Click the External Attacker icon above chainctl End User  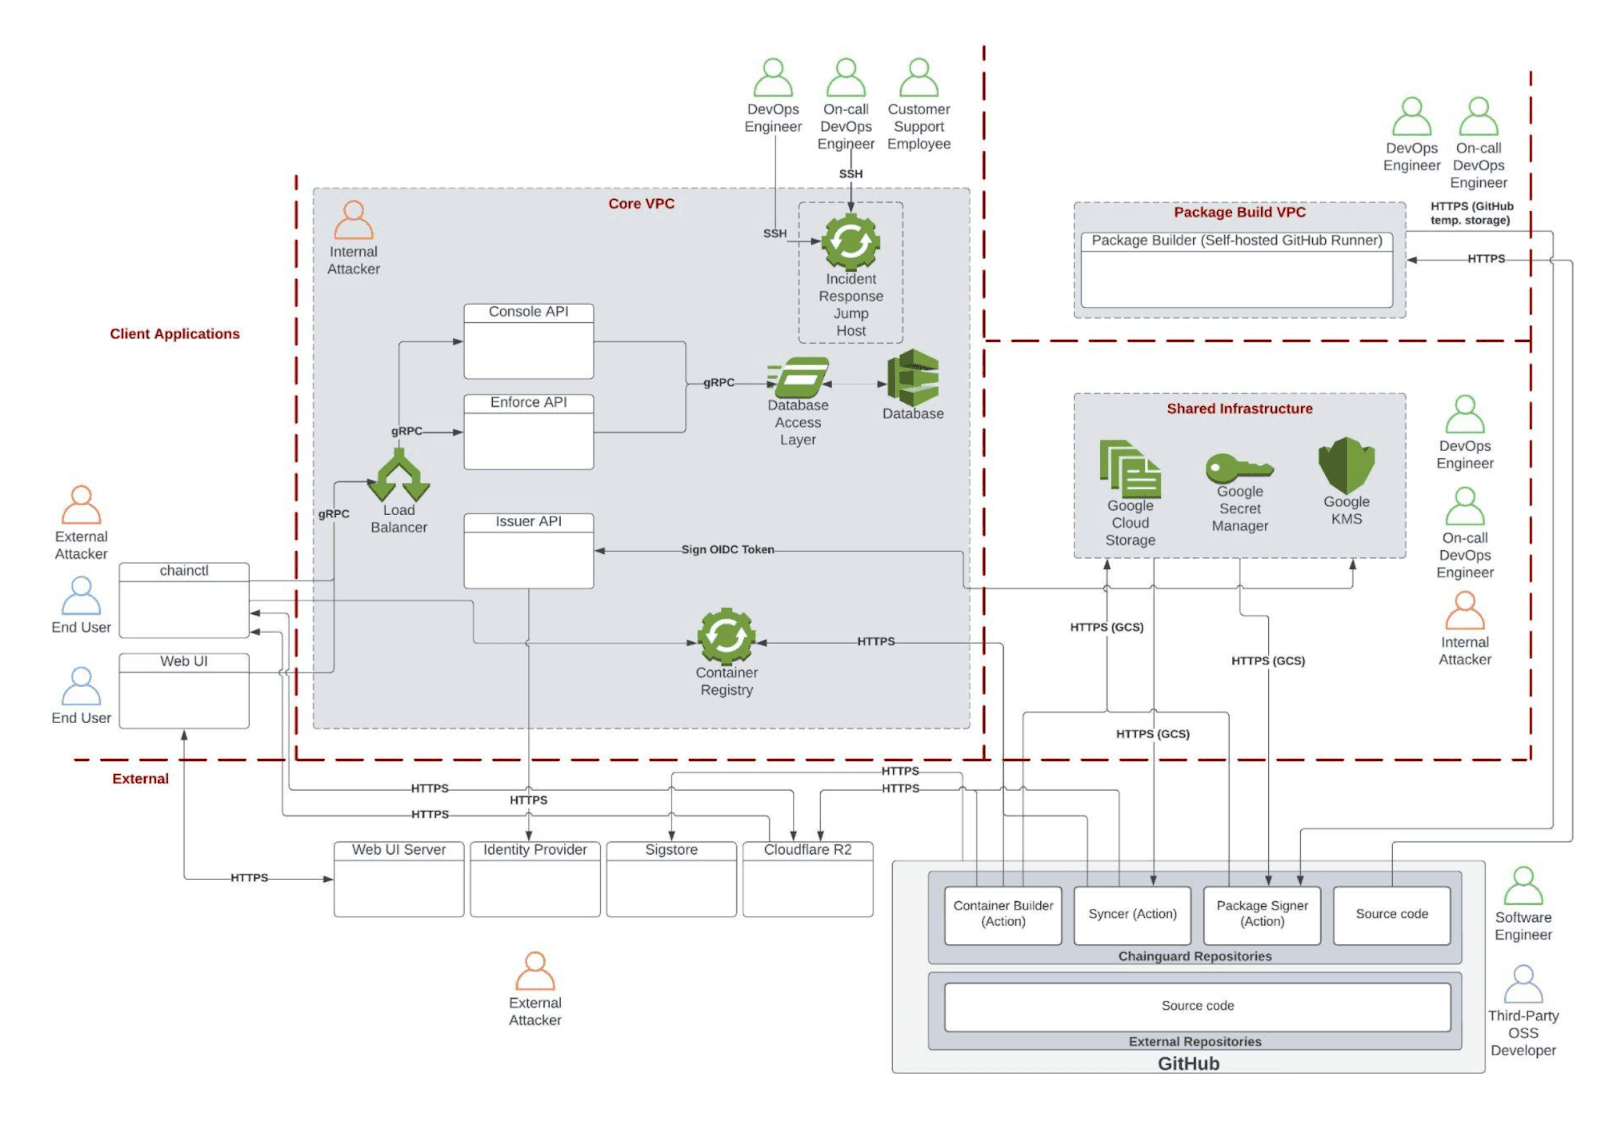(x=81, y=505)
